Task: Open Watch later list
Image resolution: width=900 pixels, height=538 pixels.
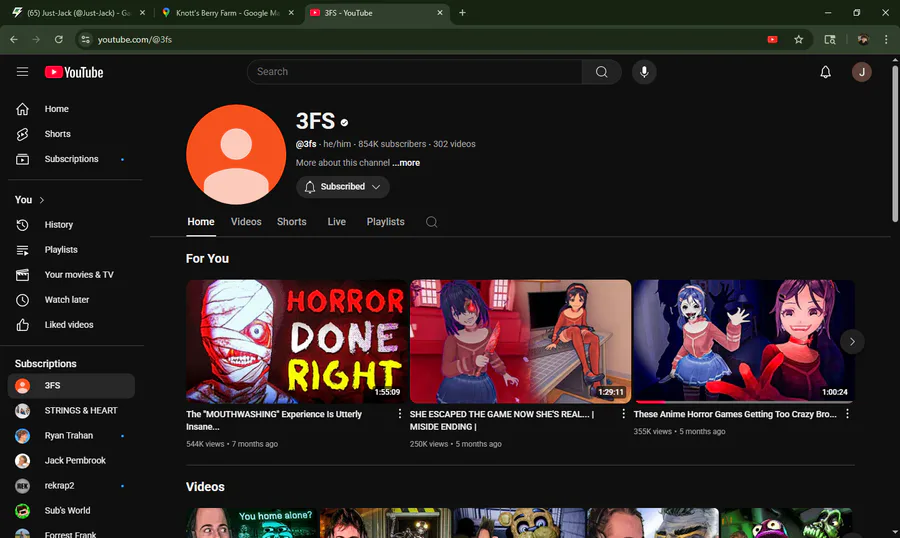Action: [72, 300]
